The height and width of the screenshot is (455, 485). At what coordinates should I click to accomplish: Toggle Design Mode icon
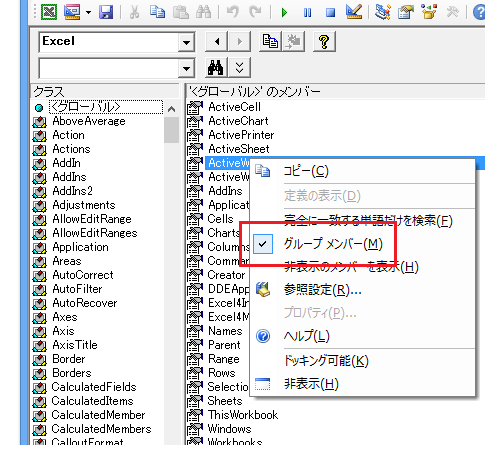pos(354,12)
